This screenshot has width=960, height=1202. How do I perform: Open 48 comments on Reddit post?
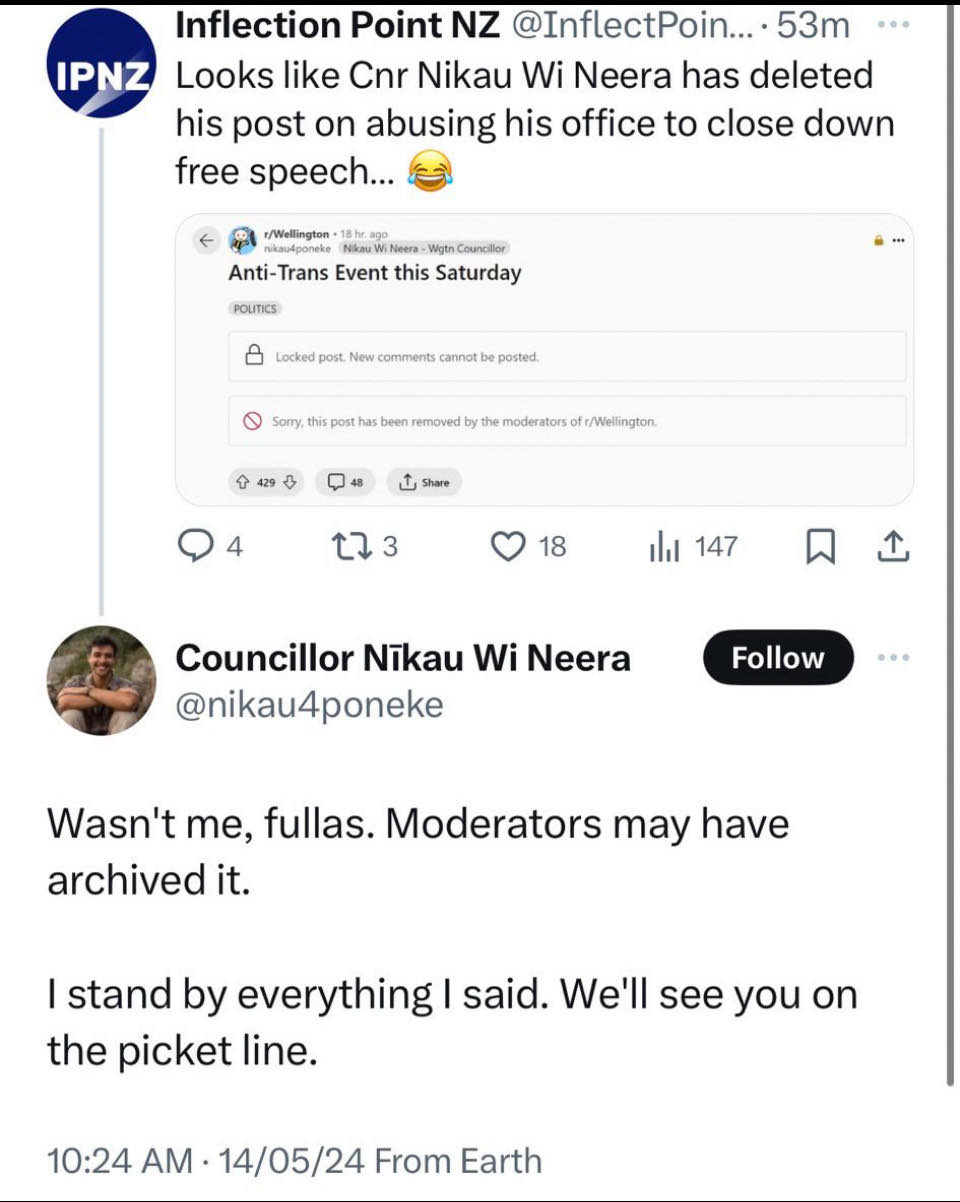pyautogui.click(x=345, y=483)
